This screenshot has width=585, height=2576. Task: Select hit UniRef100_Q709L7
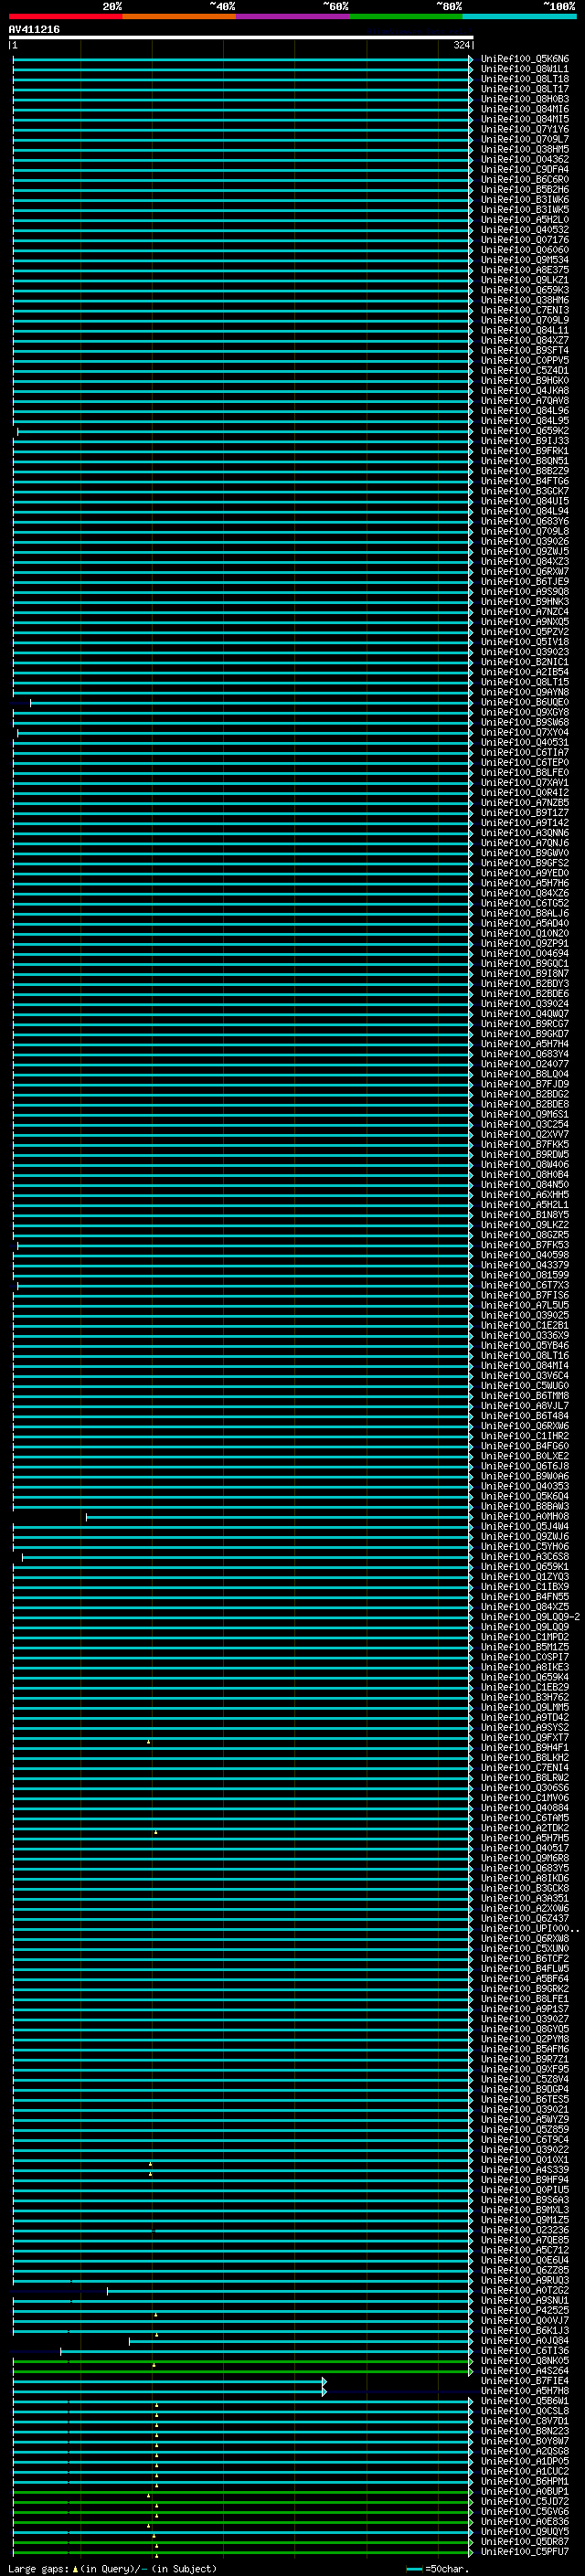[x=524, y=139]
